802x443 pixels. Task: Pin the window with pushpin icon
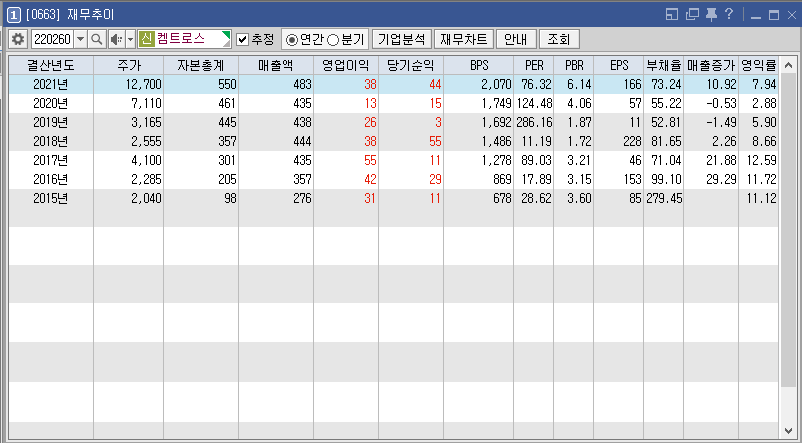[711, 14]
